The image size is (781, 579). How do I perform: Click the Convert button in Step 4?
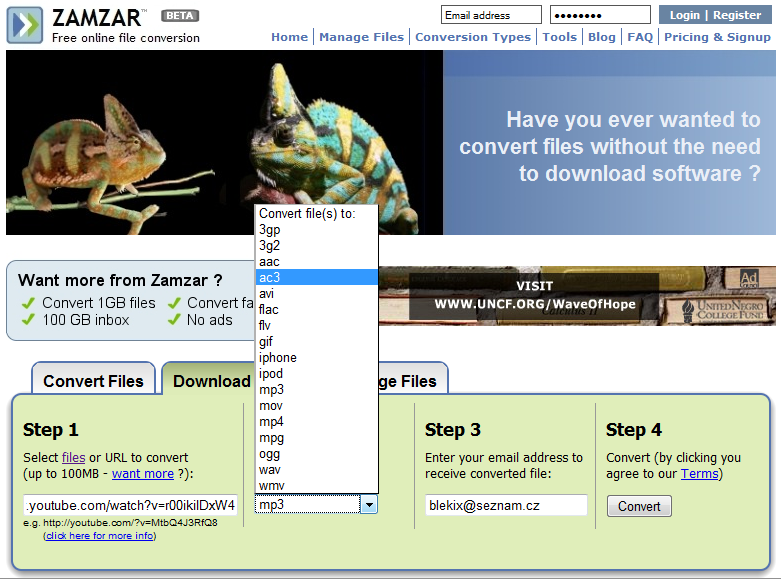tap(639, 506)
